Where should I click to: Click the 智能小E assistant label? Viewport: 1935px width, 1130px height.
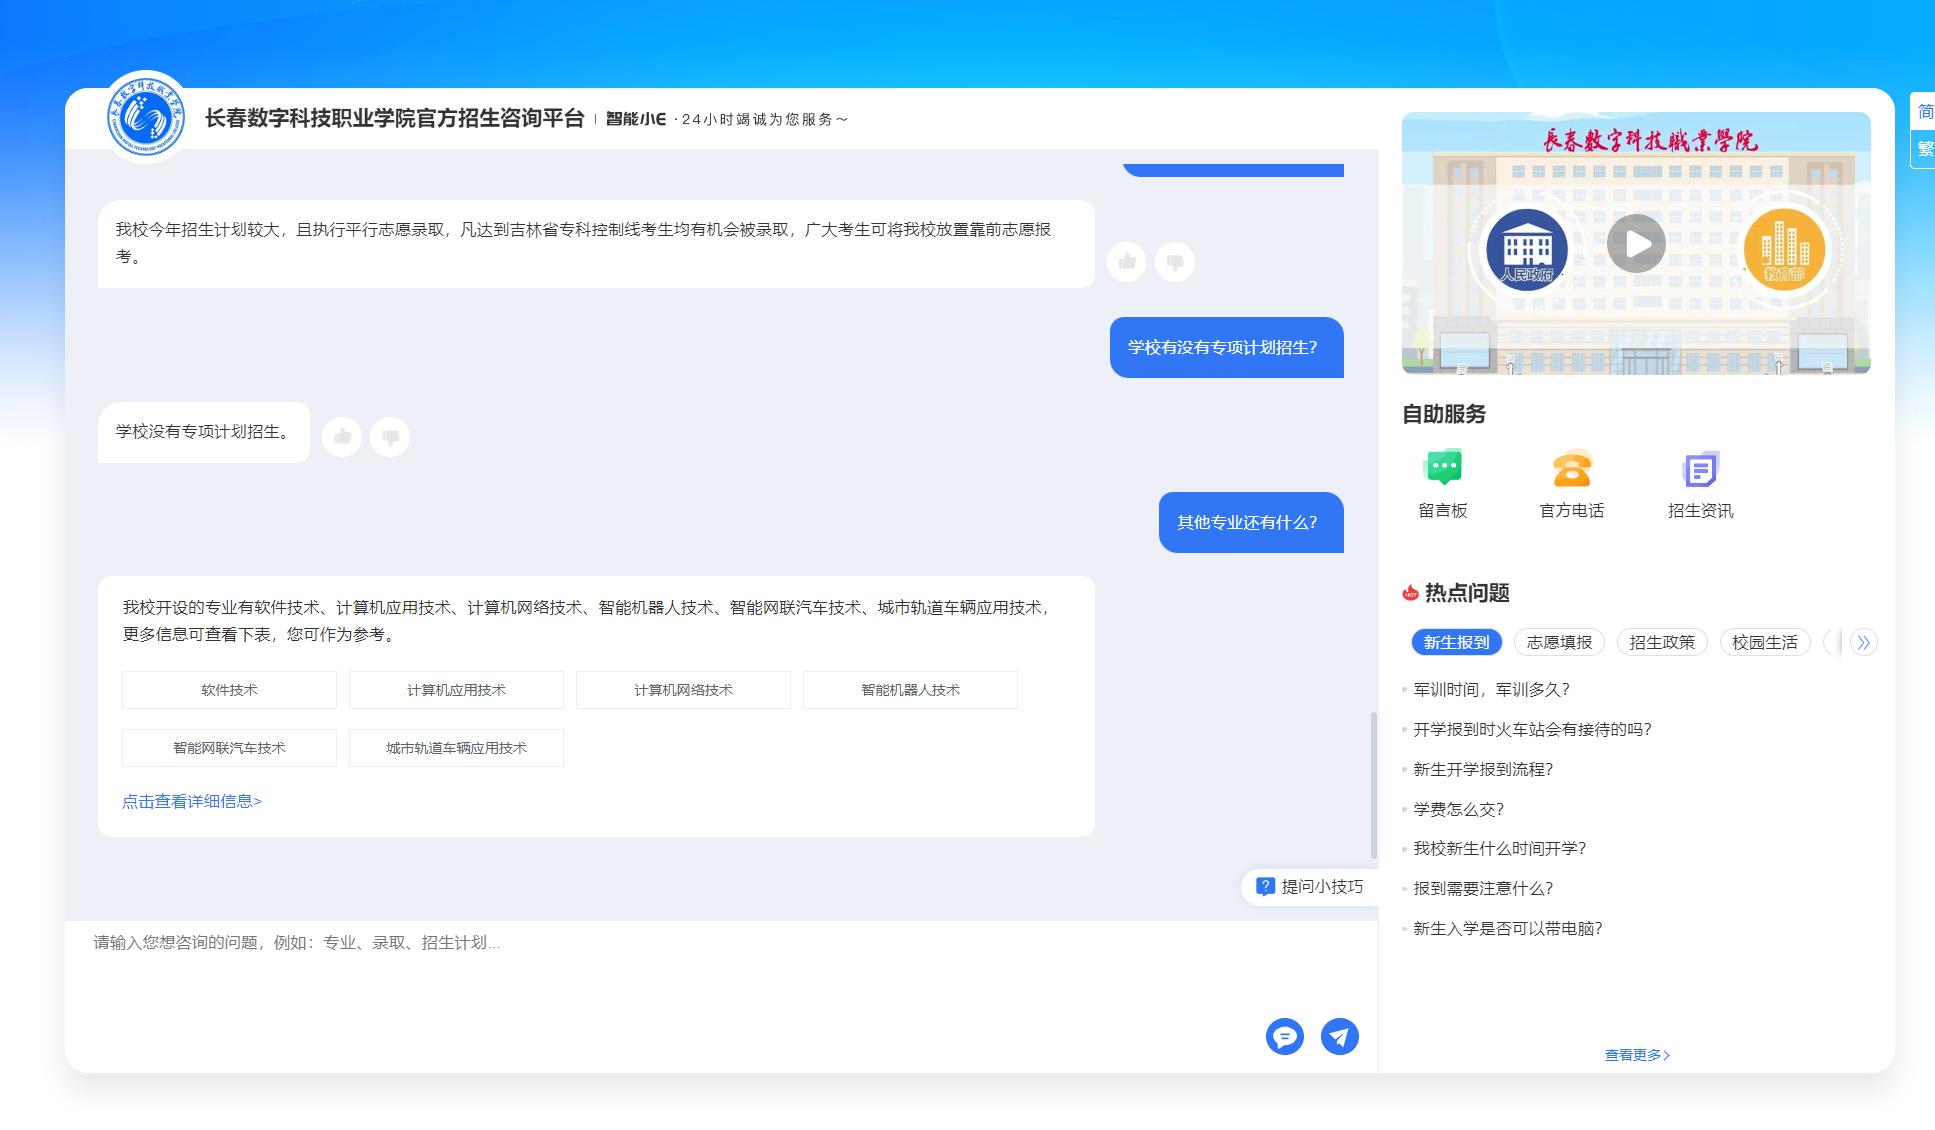point(636,119)
